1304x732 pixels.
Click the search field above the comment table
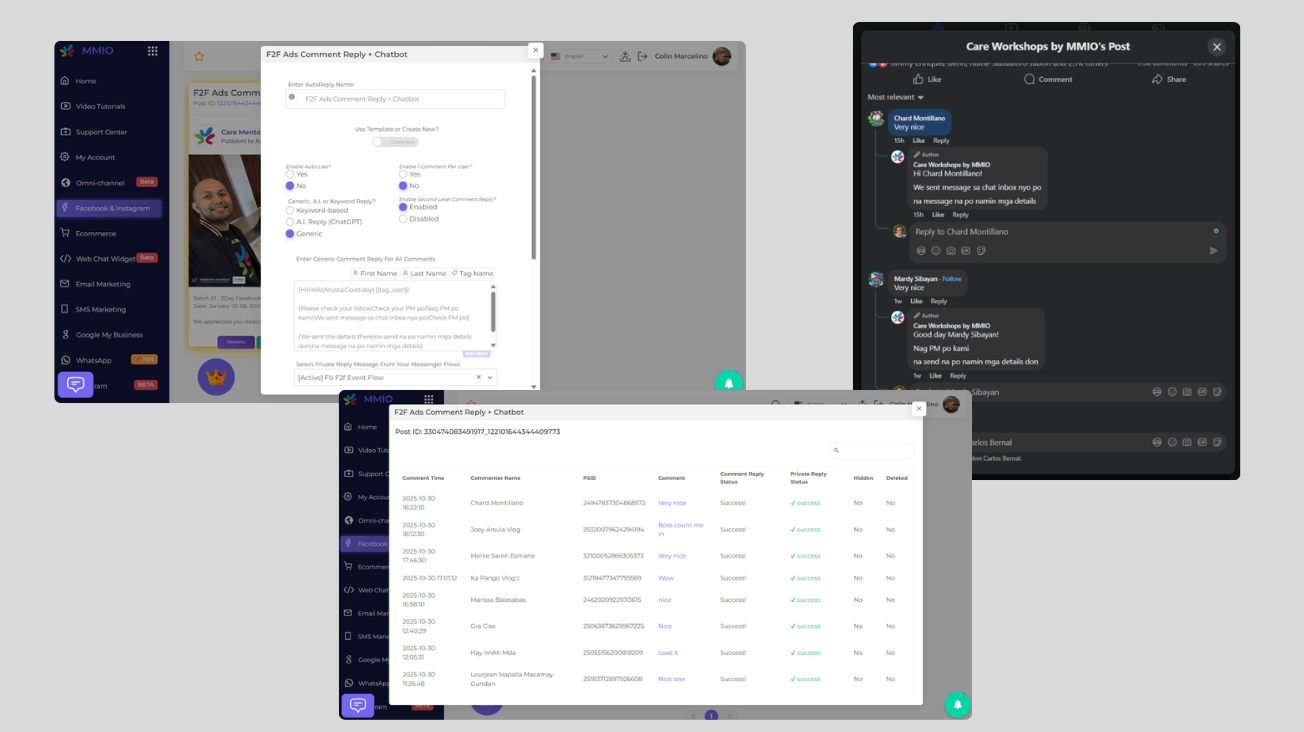click(x=872, y=451)
